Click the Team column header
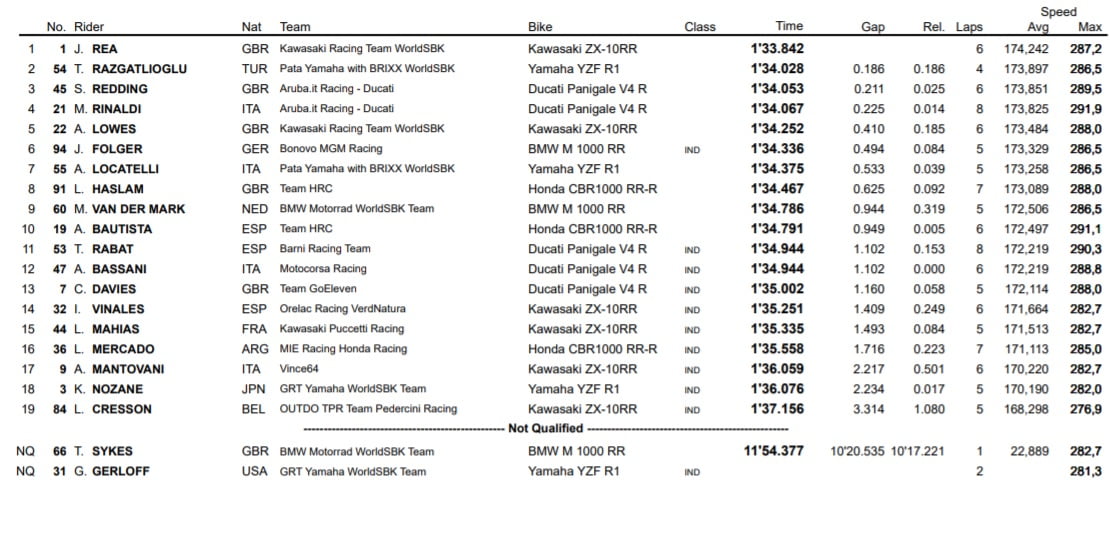This screenshot has width=1110, height=533. click(x=295, y=27)
